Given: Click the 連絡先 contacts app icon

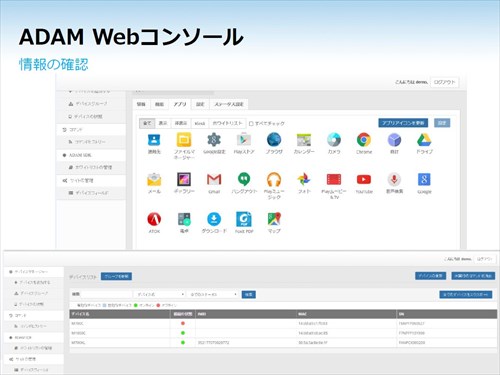Looking at the screenshot, I should tap(154, 140).
